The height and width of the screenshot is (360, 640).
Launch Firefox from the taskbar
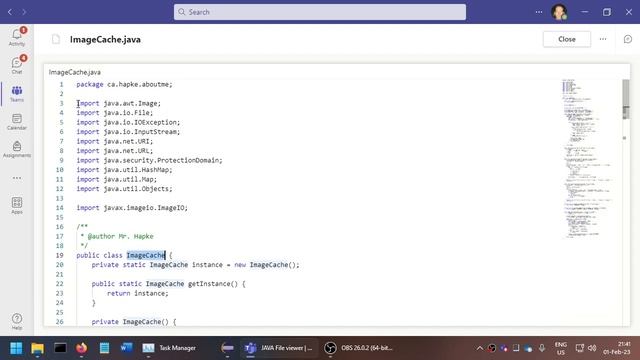(82, 348)
